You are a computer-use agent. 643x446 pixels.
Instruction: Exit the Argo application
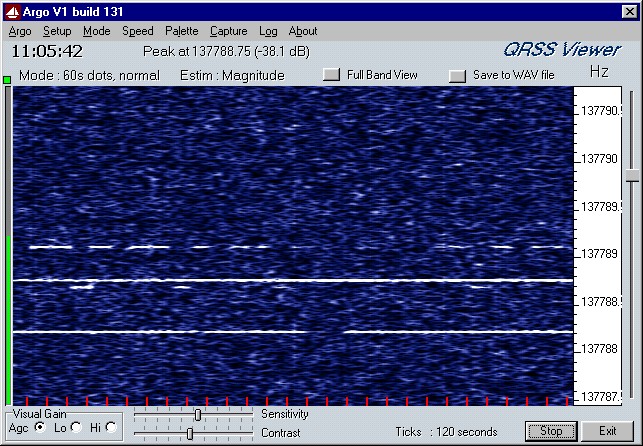(x=608, y=431)
